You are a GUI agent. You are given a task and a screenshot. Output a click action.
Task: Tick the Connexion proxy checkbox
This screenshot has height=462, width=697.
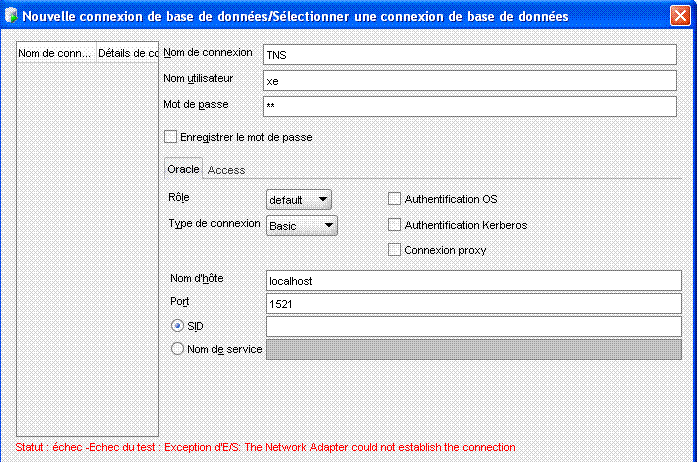point(394,249)
